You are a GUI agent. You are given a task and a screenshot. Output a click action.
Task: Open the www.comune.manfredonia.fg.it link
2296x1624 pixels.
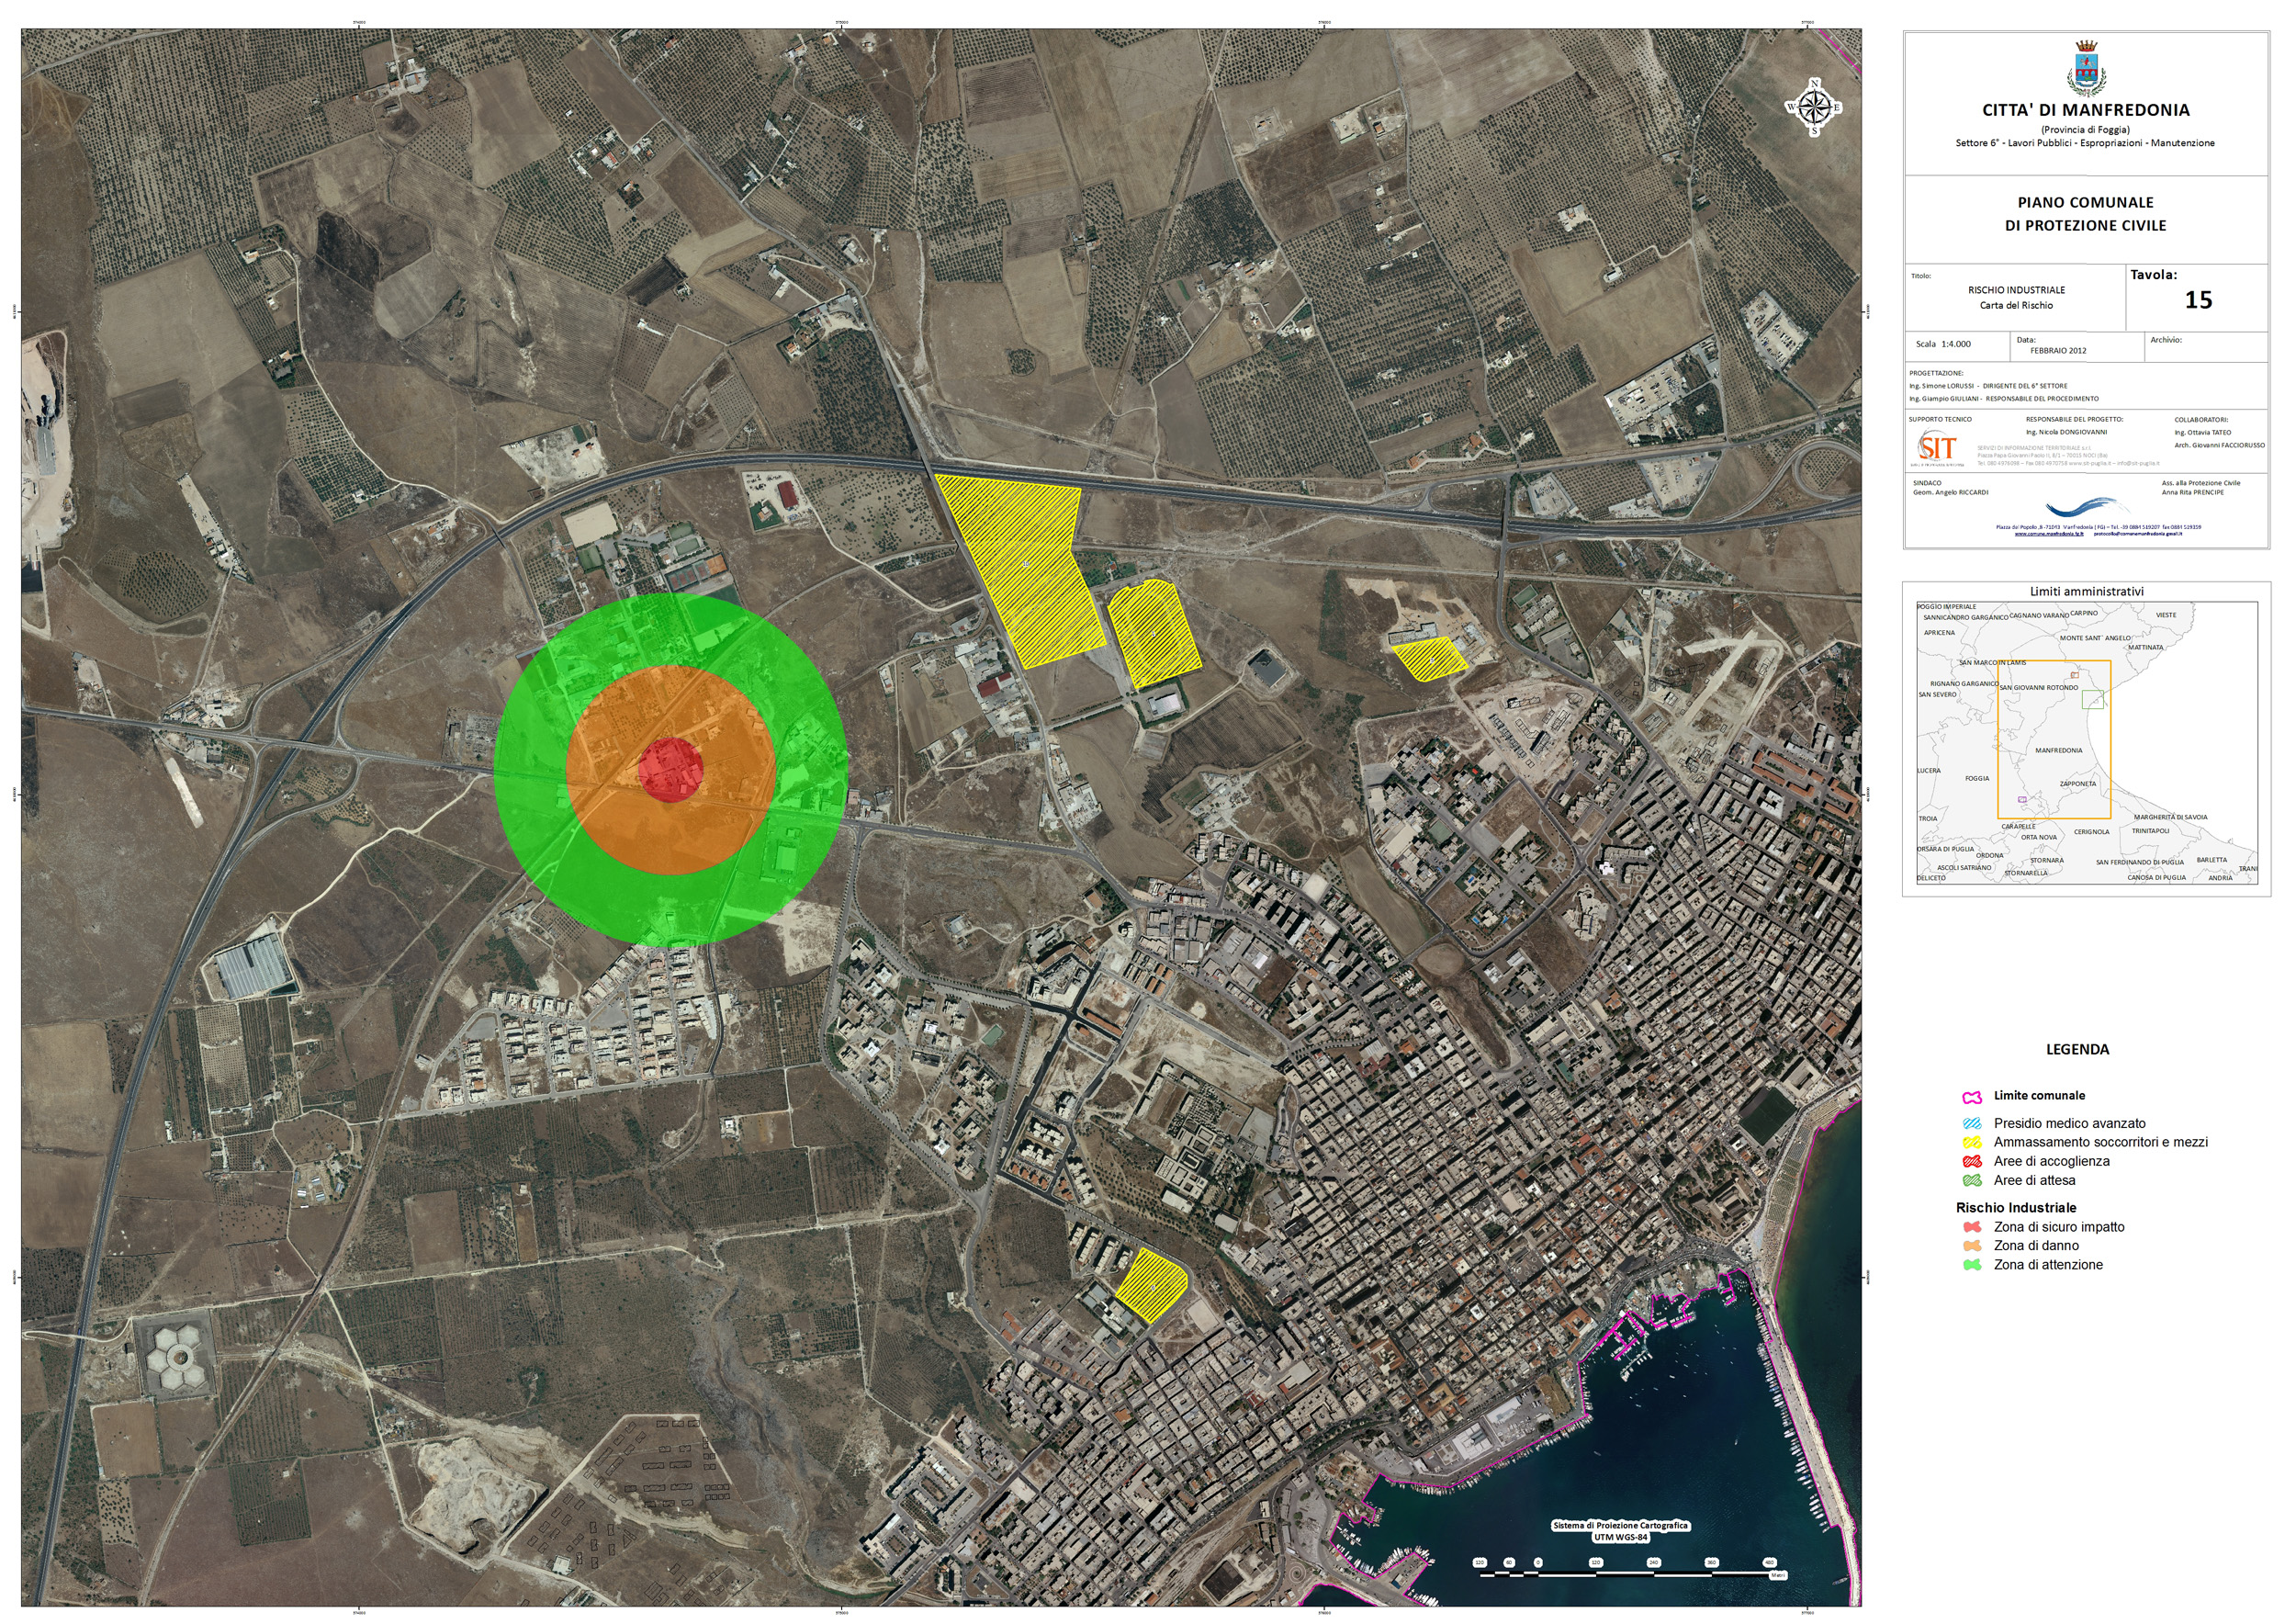[2048, 534]
